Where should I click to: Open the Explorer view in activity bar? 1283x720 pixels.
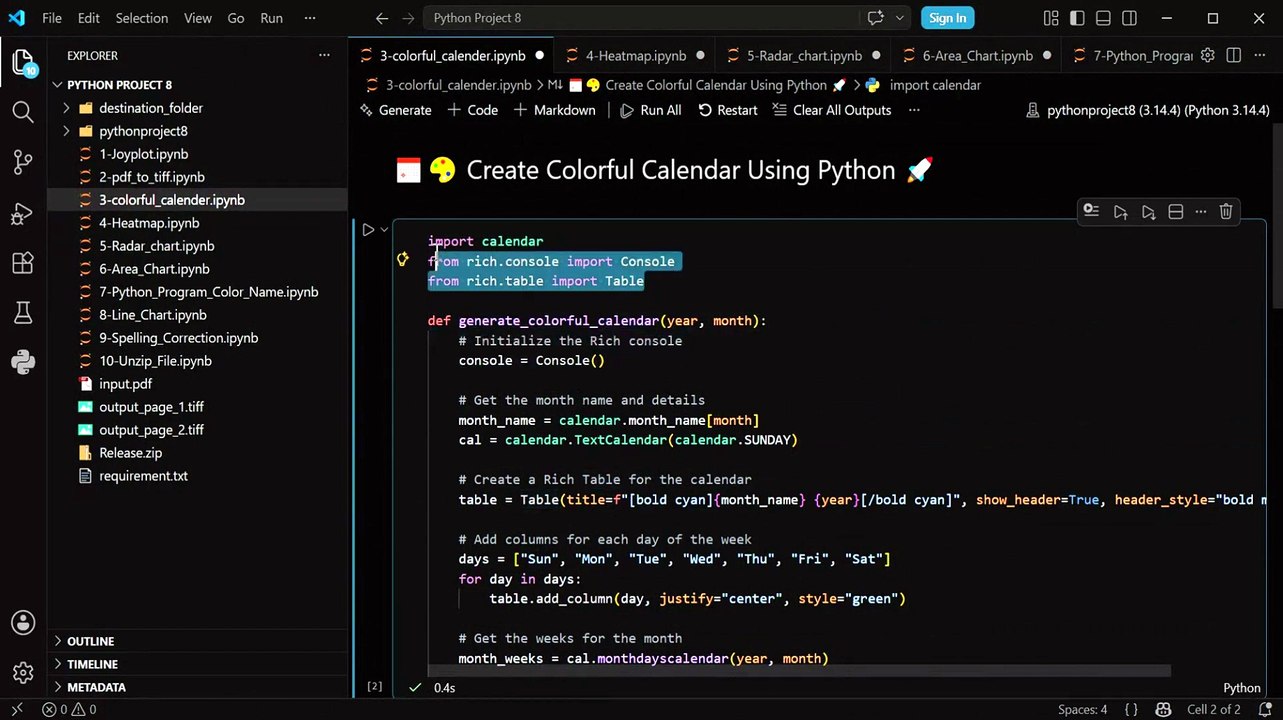tap(23, 62)
